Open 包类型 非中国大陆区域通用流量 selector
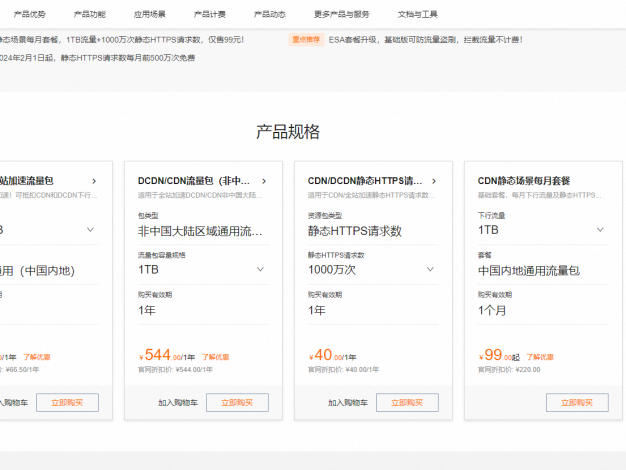The width and height of the screenshot is (626, 470). (202, 230)
